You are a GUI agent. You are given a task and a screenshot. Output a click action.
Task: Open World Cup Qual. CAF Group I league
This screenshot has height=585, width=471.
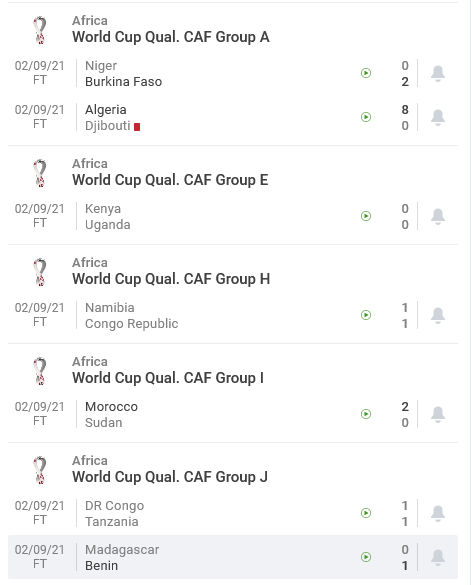[x=168, y=378]
